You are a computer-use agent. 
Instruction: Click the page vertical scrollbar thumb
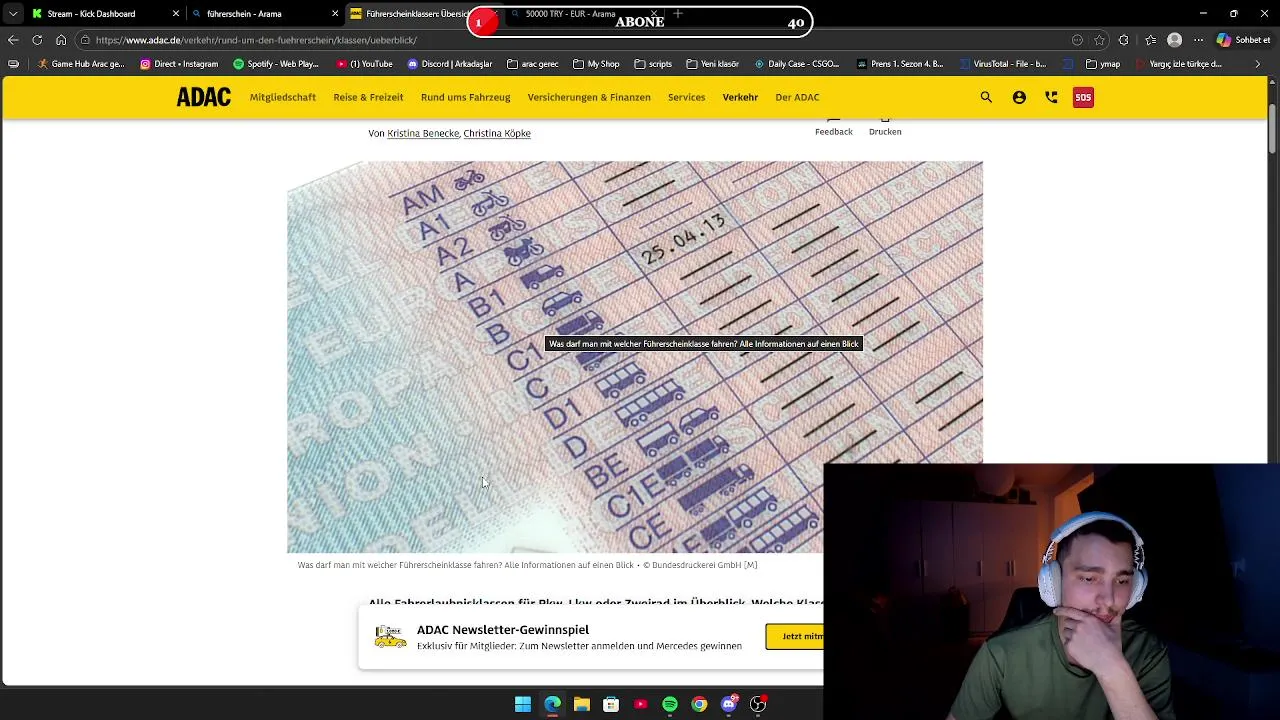(x=1272, y=129)
